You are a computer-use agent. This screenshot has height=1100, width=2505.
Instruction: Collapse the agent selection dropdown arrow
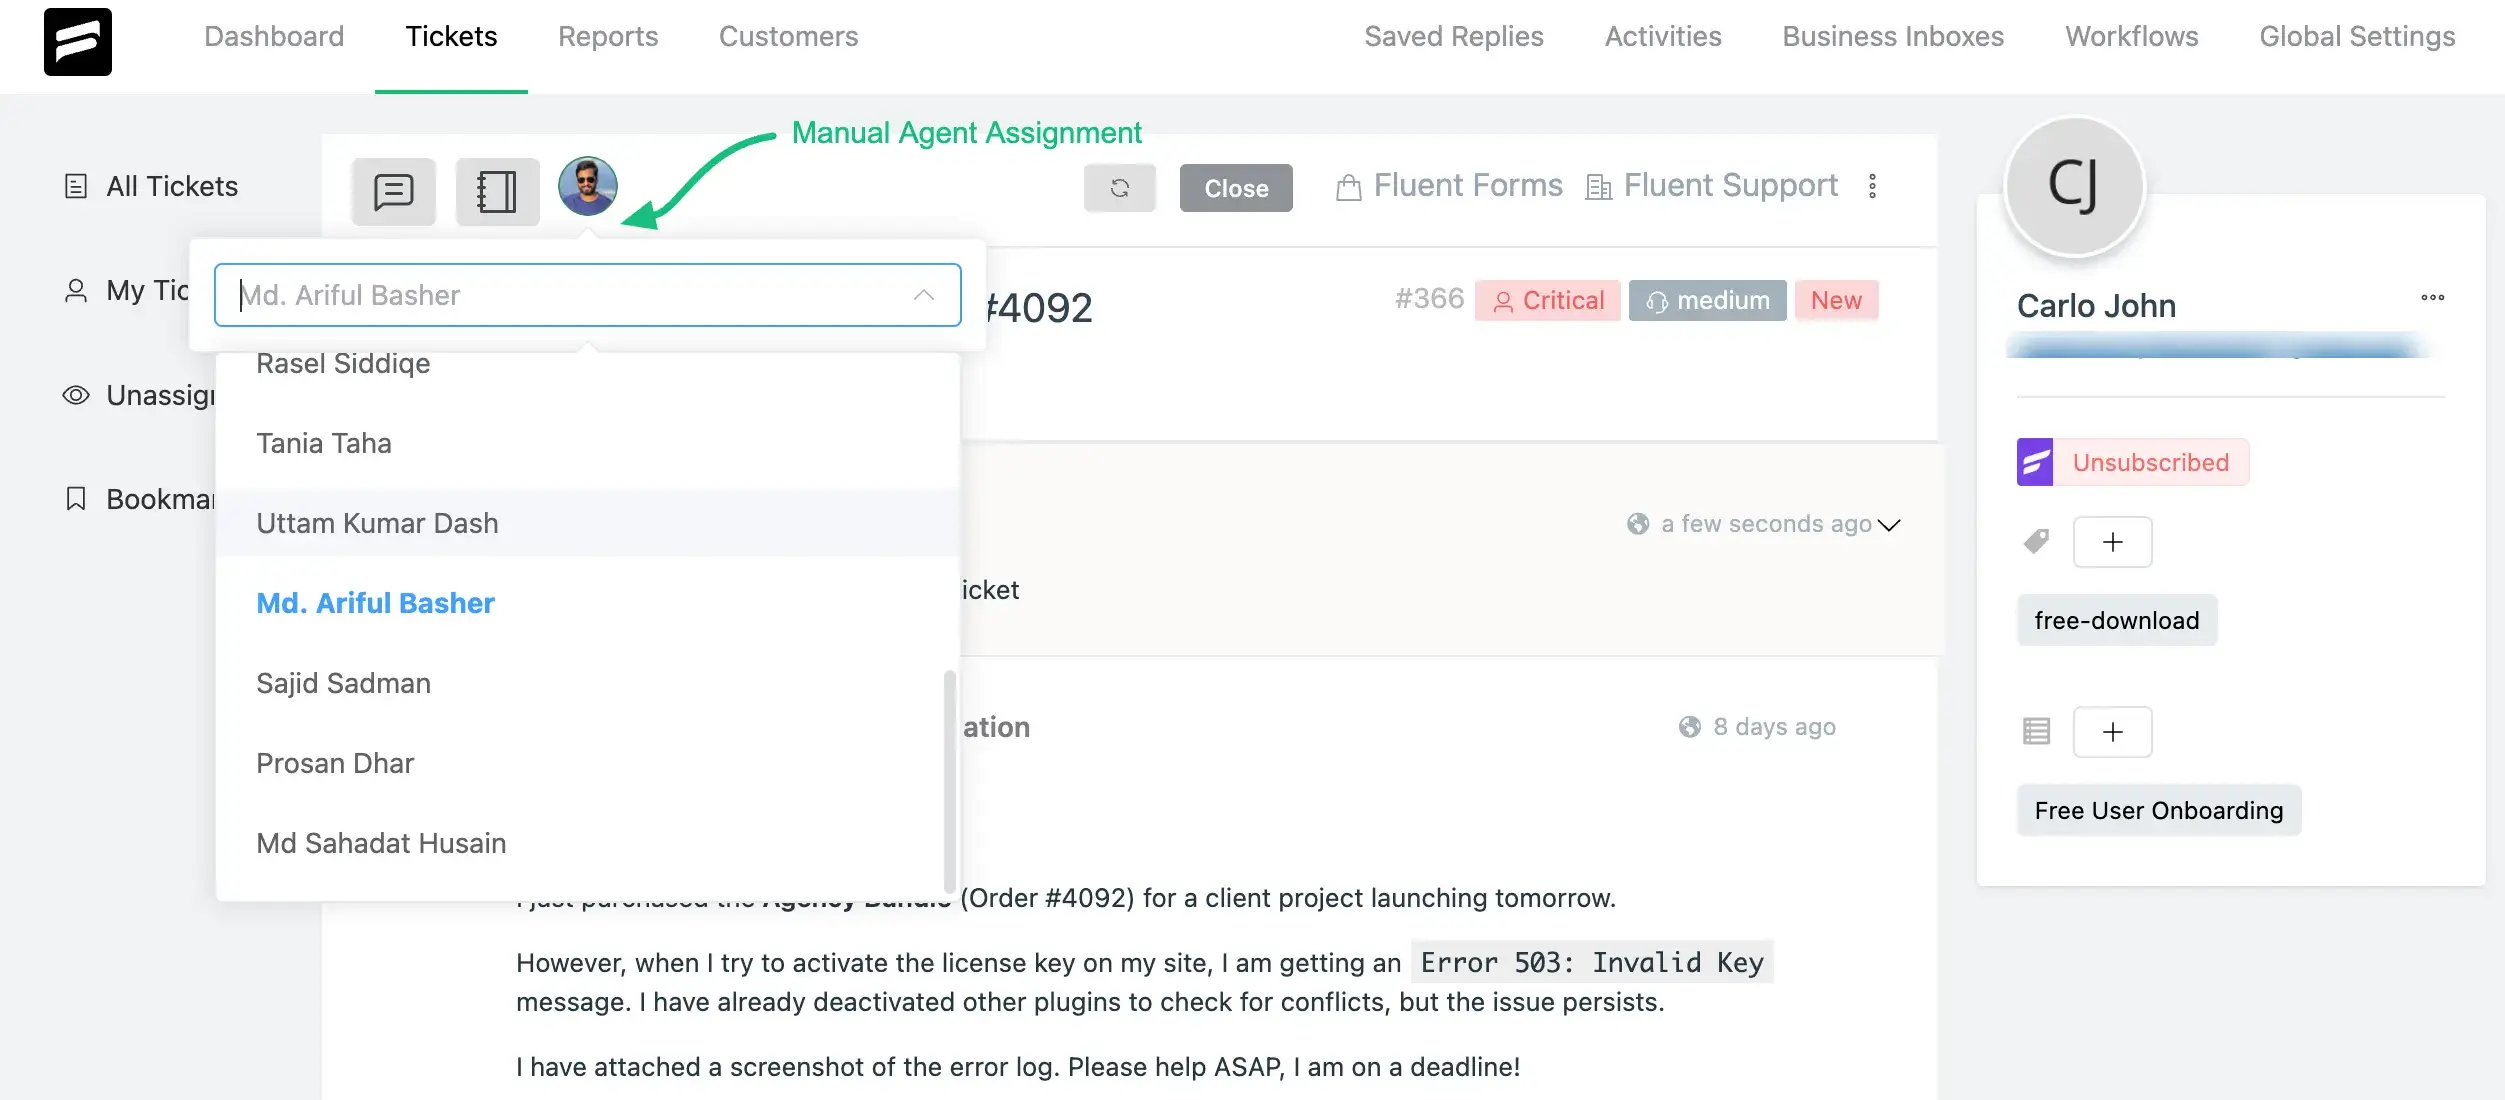click(922, 295)
